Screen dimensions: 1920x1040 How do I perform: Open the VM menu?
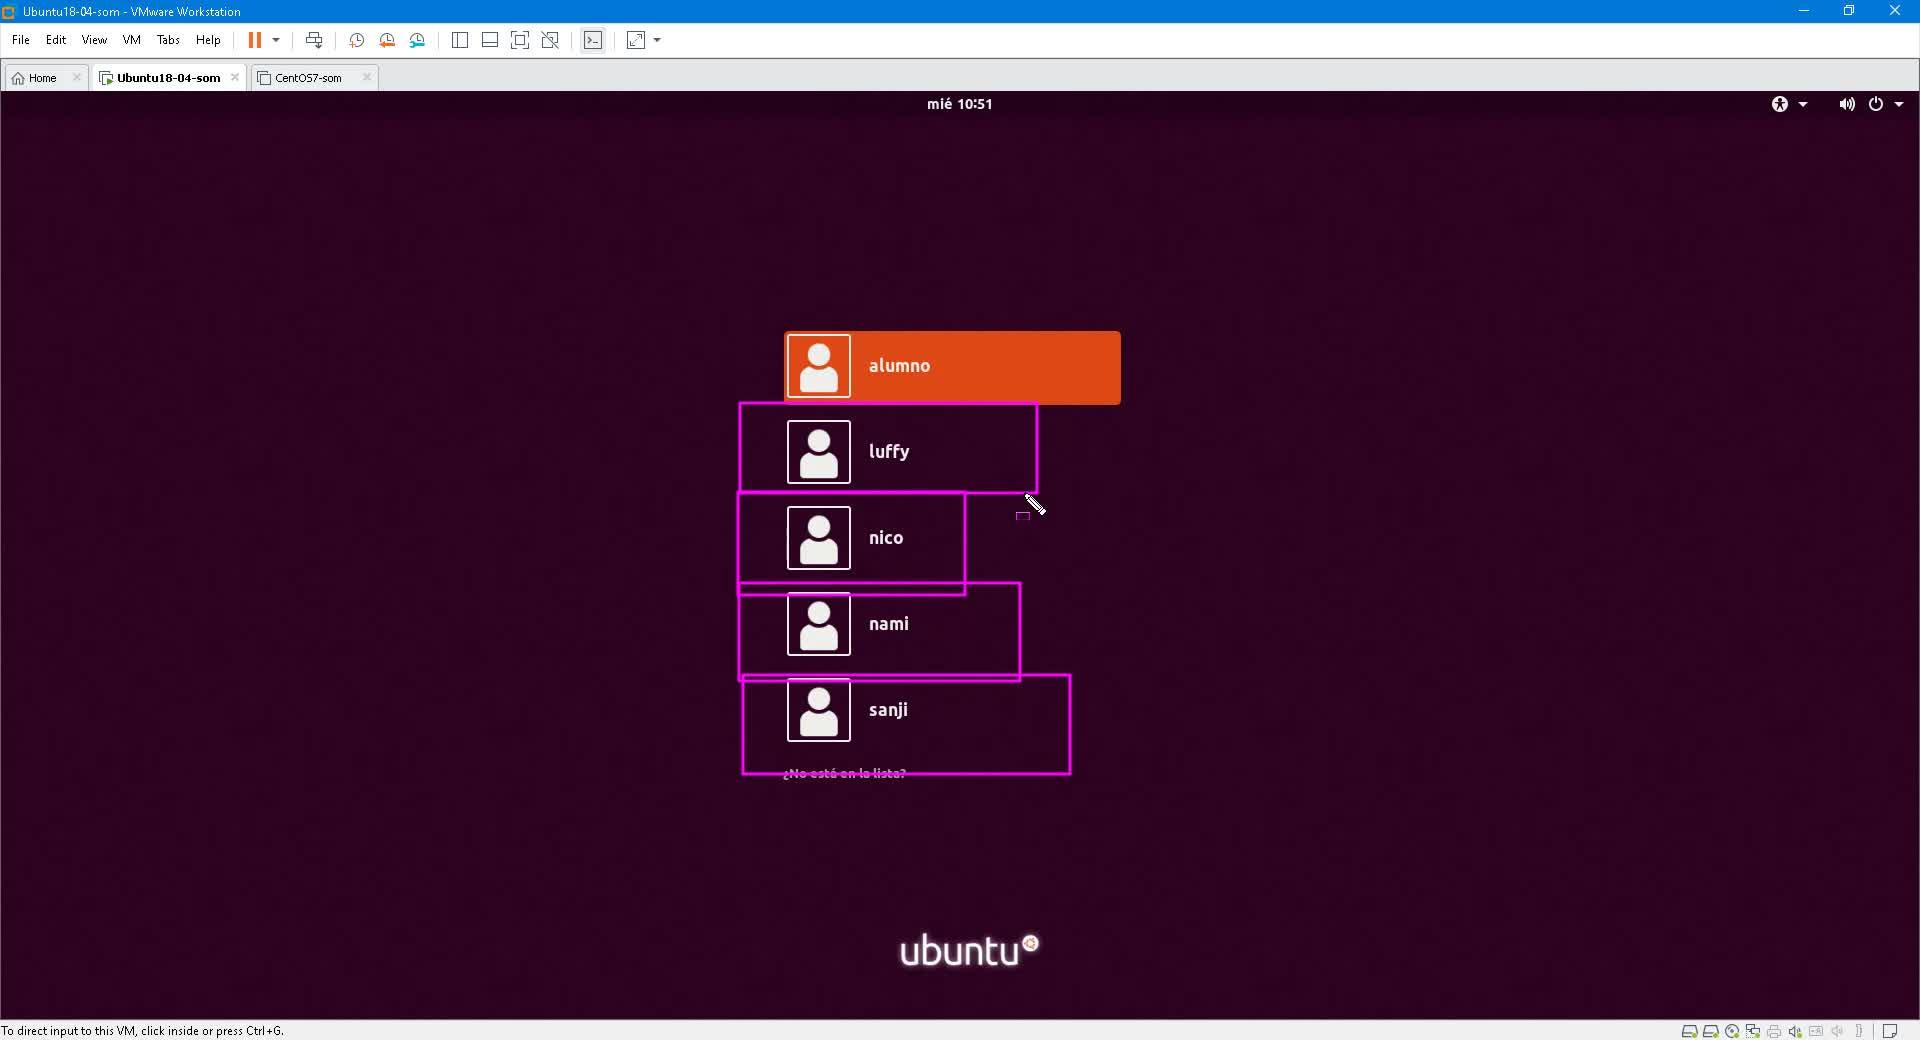131,40
